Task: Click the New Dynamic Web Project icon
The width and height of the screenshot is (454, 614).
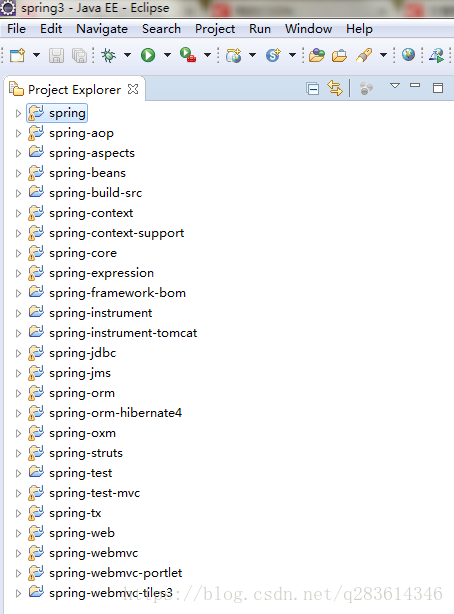Action: click(234, 55)
